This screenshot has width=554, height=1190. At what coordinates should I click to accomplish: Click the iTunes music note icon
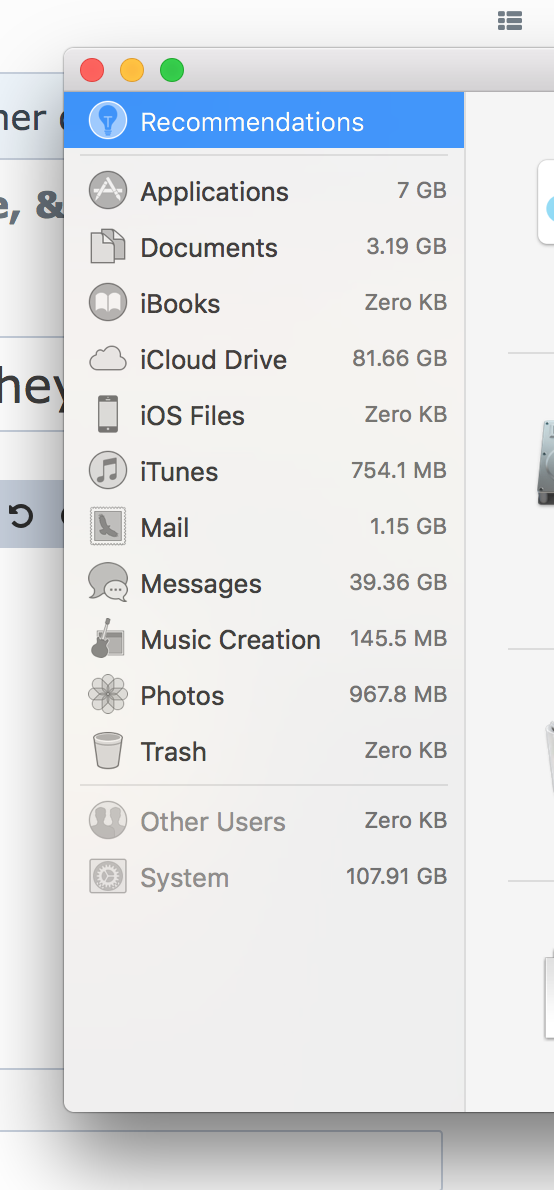tap(107, 471)
